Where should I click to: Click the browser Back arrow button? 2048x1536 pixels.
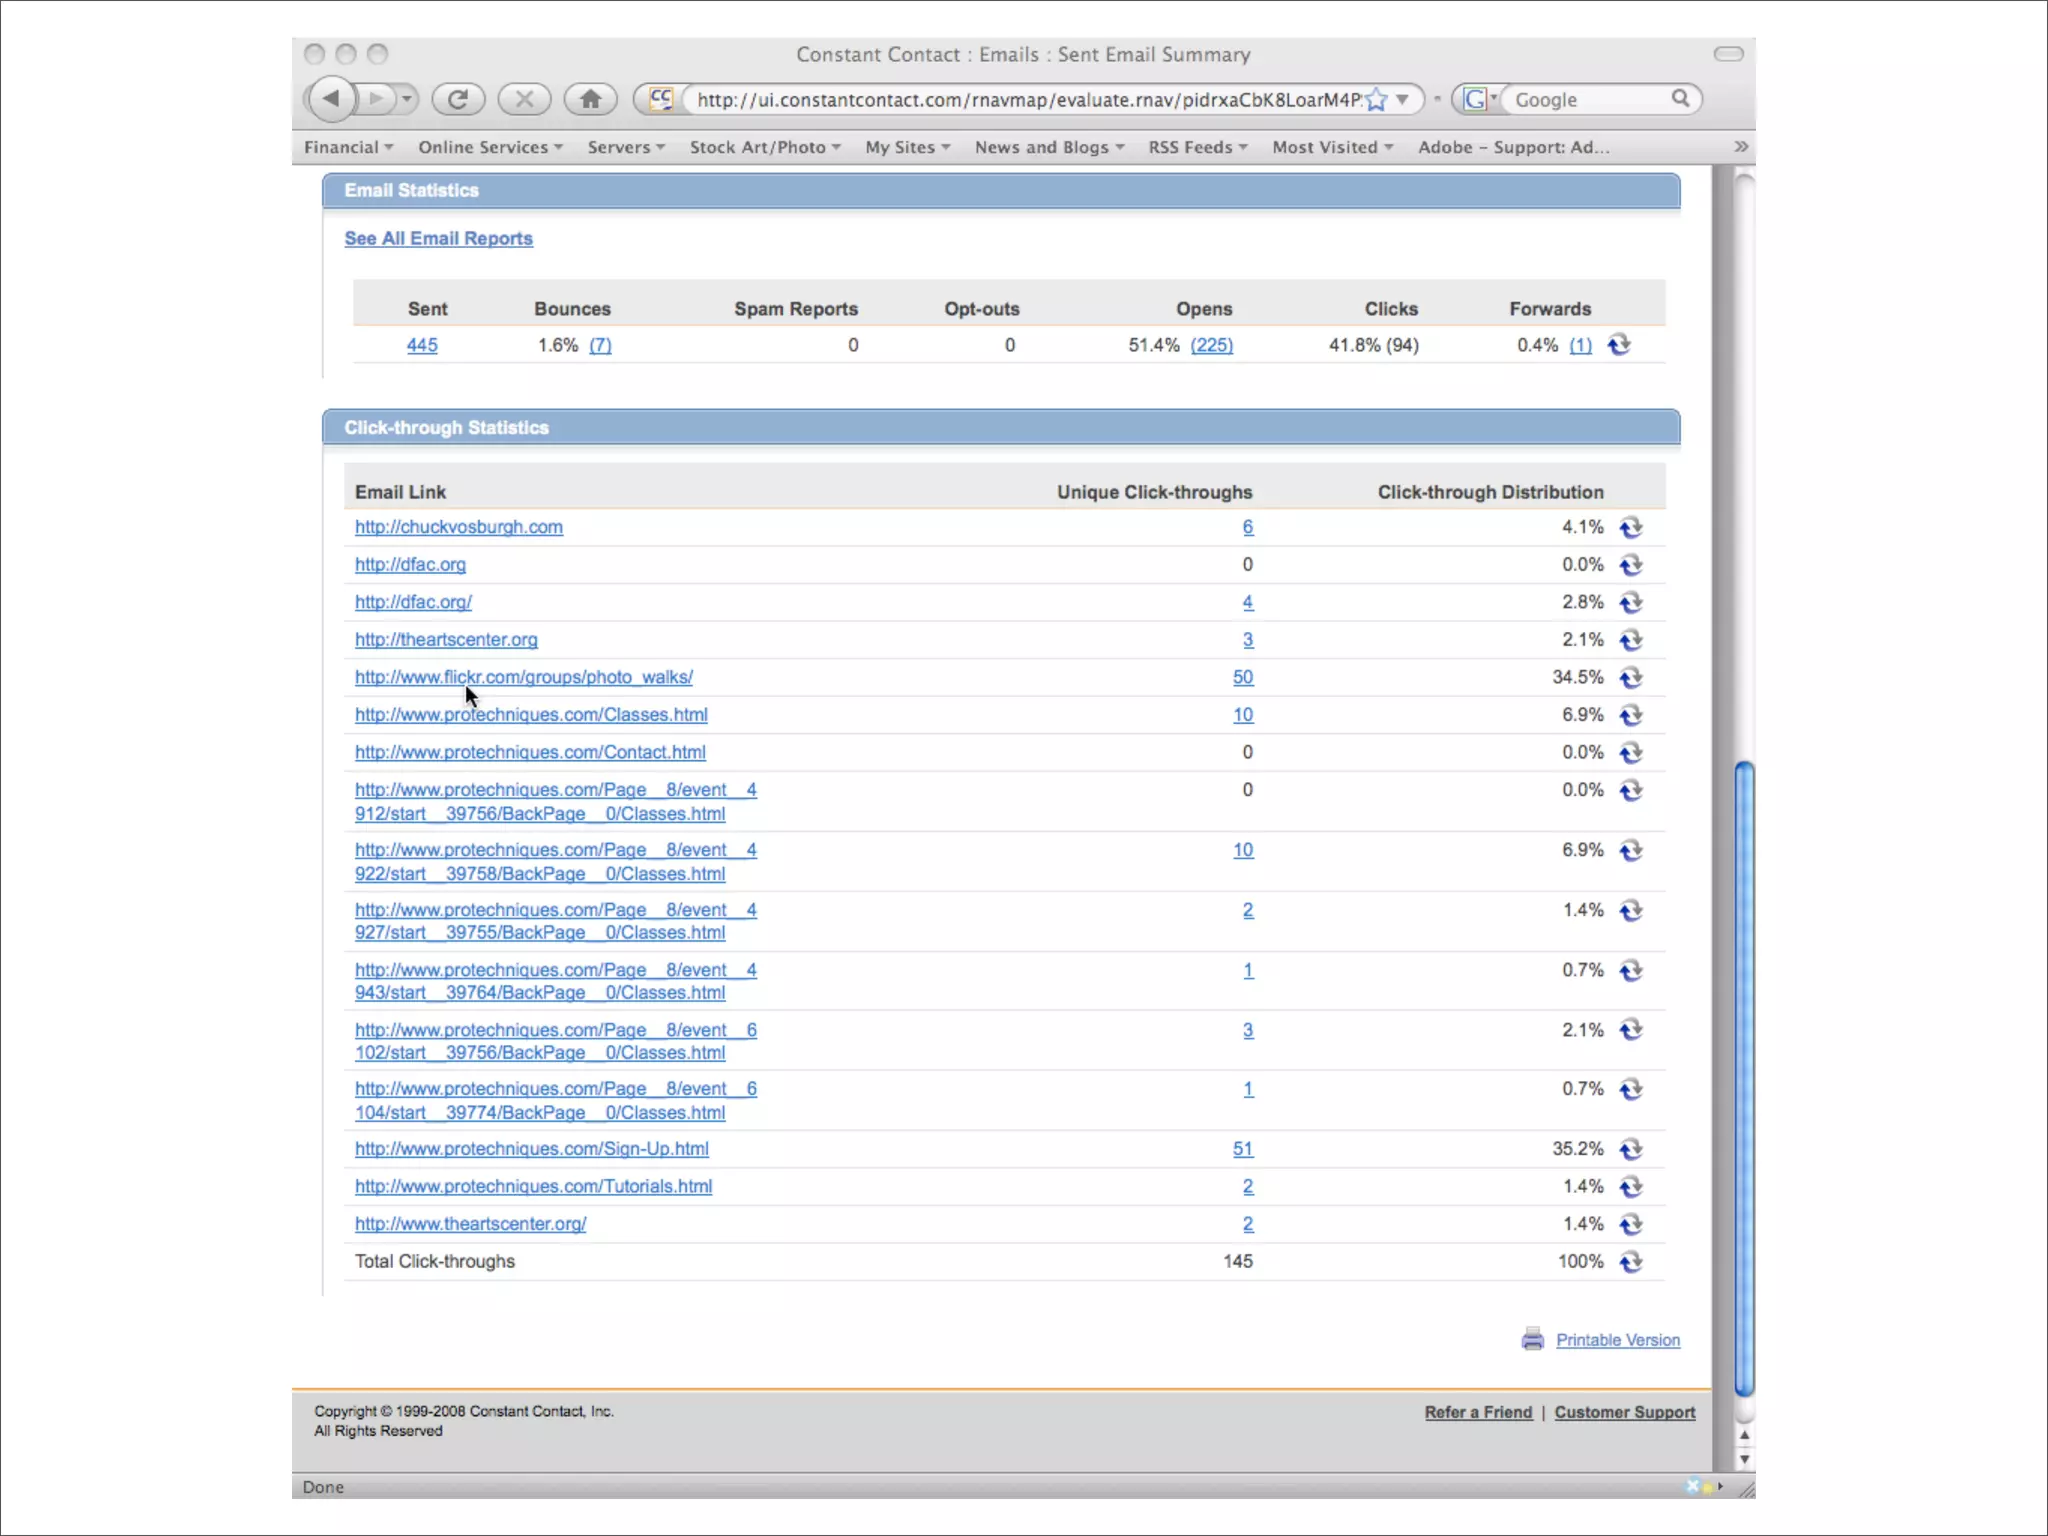pyautogui.click(x=332, y=99)
